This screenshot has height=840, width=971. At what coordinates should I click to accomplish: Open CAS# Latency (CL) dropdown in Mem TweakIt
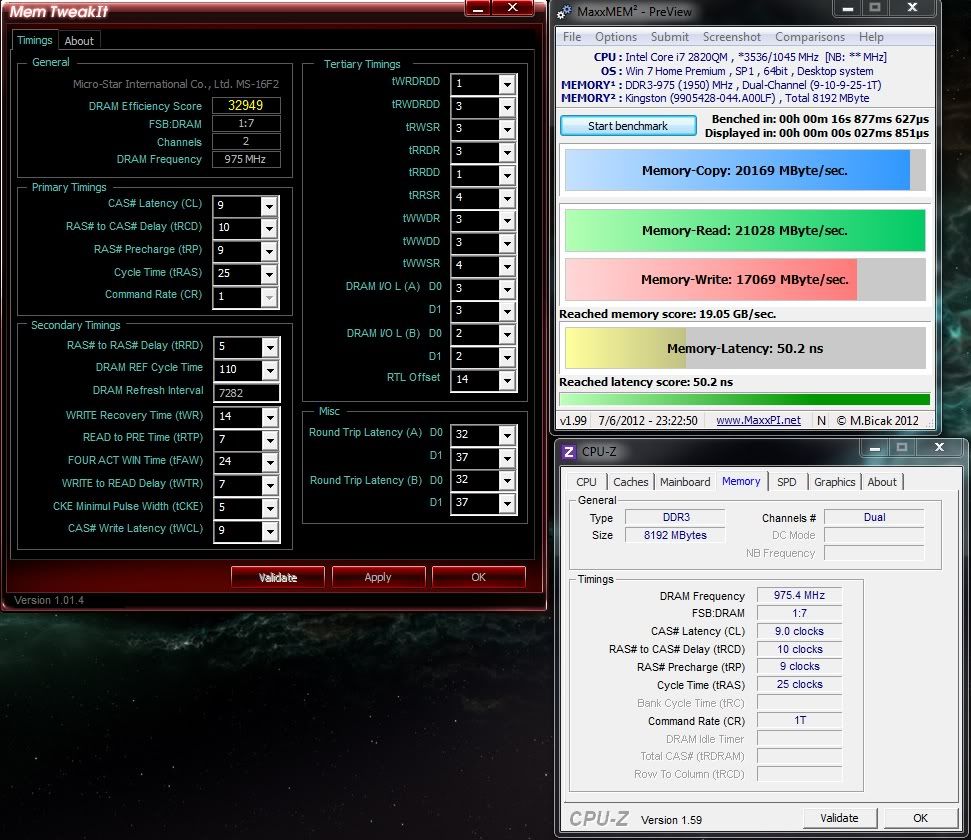(269, 206)
